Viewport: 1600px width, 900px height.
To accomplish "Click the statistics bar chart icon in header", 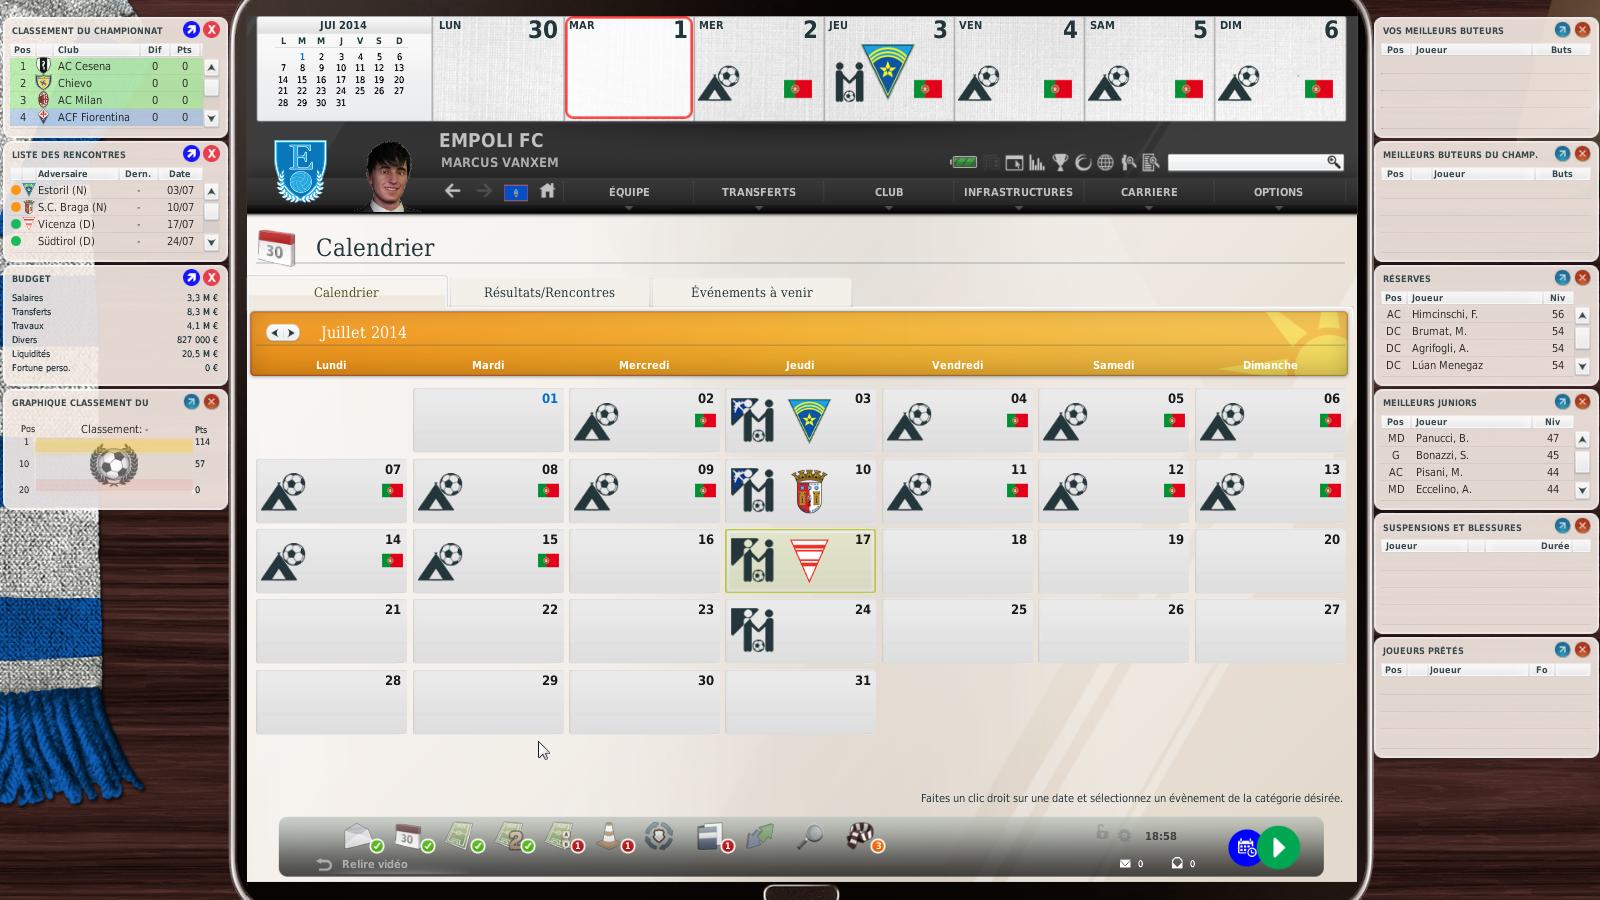I will (x=1037, y=162).
